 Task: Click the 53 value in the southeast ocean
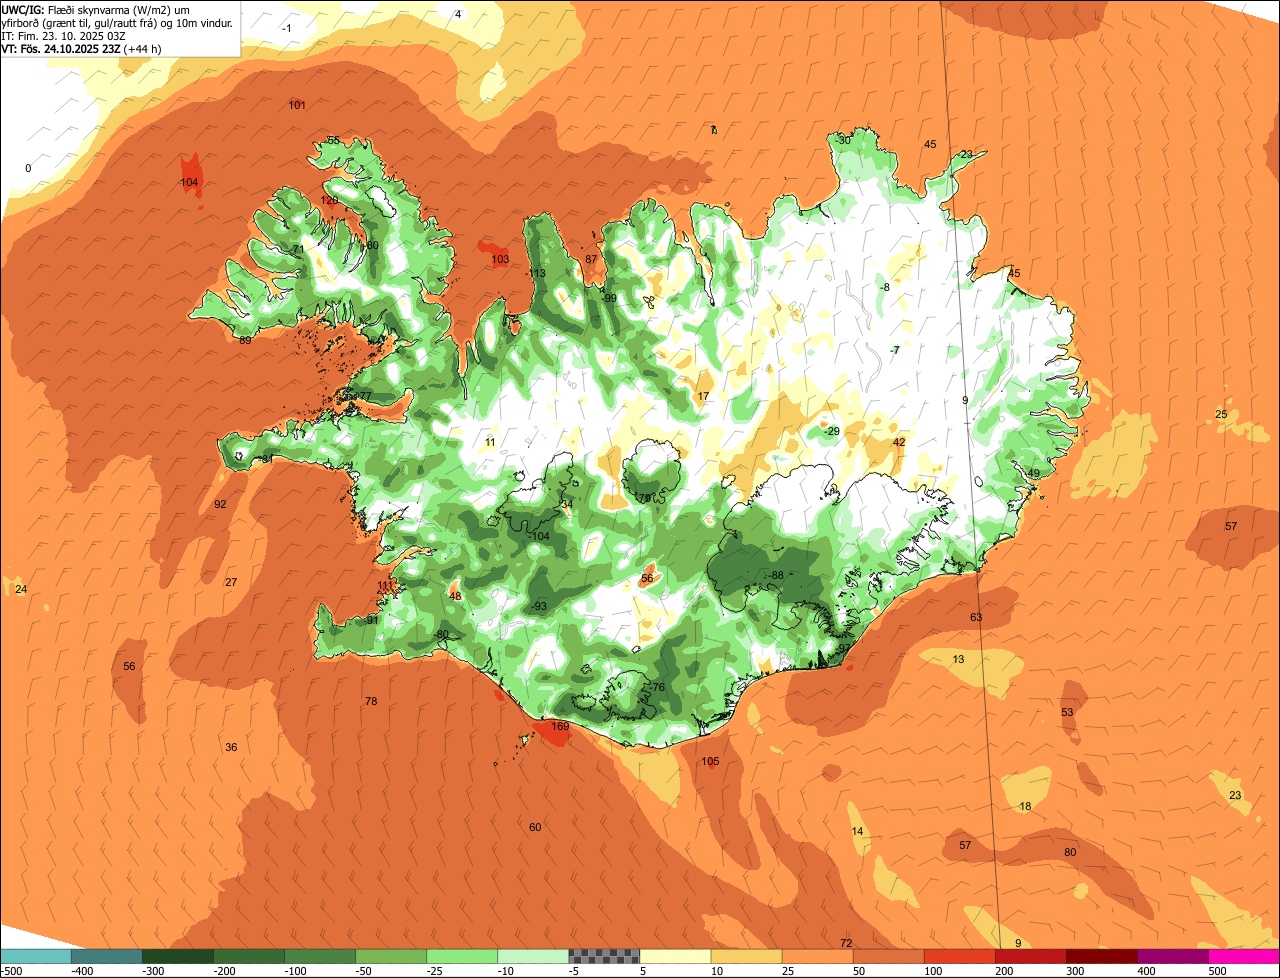click(1067, 712)
